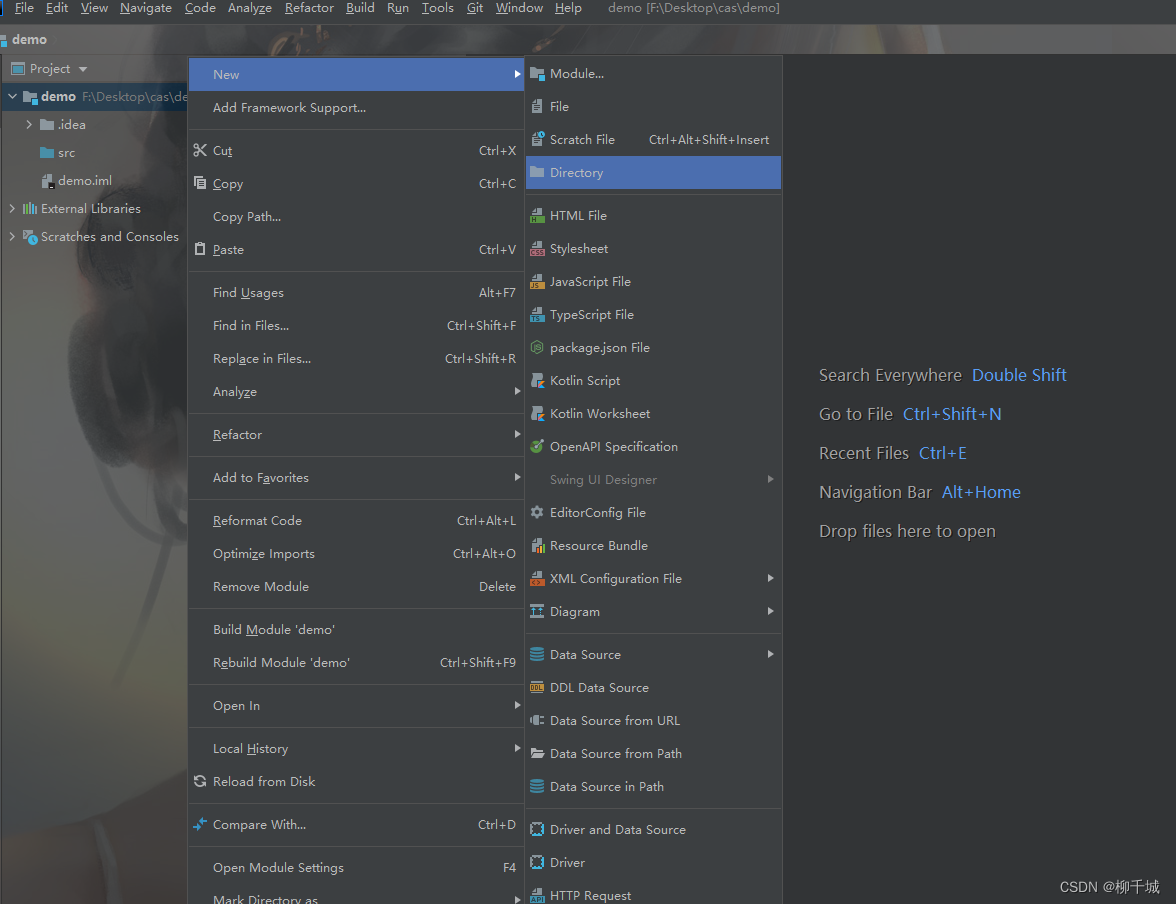Click the package.json File icon

[x=537, y=347]
